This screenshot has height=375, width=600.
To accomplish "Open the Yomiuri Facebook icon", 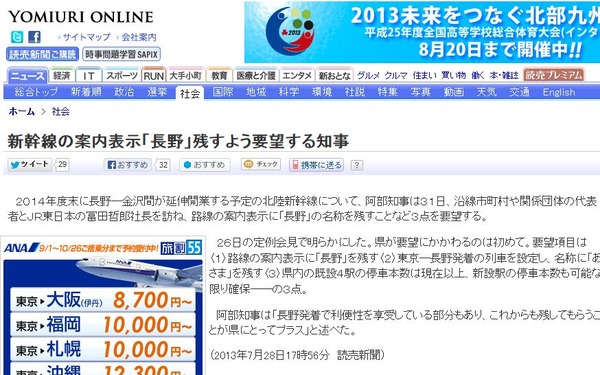I will click(x=34, y=37).
